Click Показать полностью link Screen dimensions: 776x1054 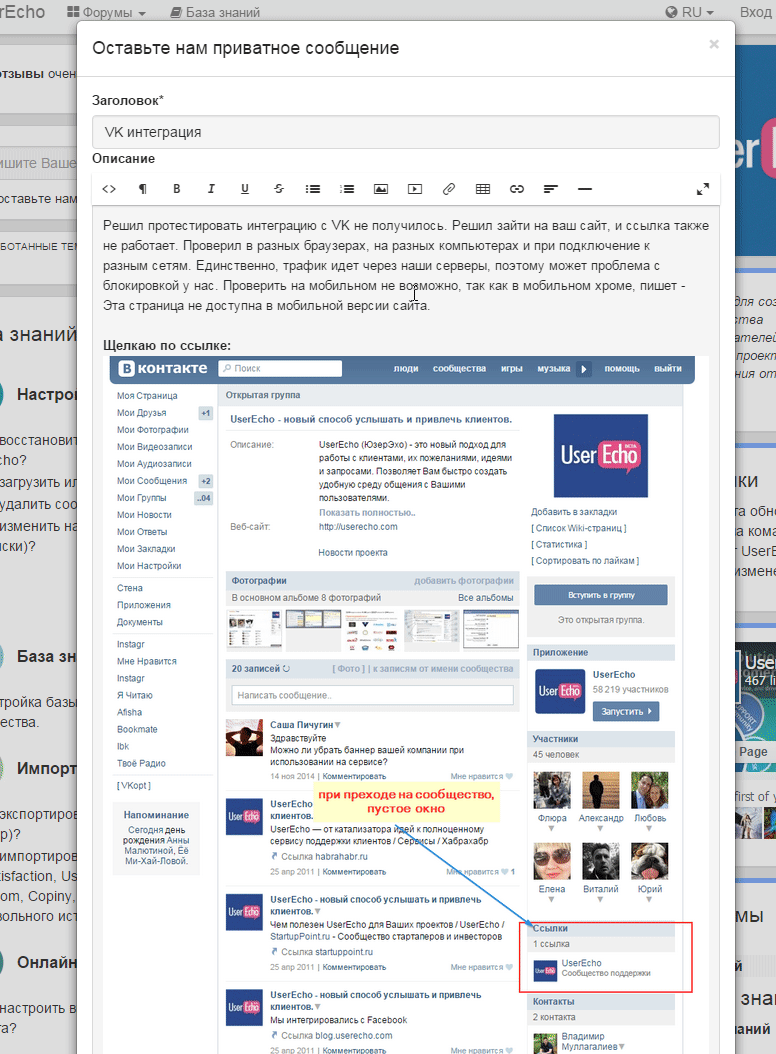pyautogui.click(x=367, y=512)
